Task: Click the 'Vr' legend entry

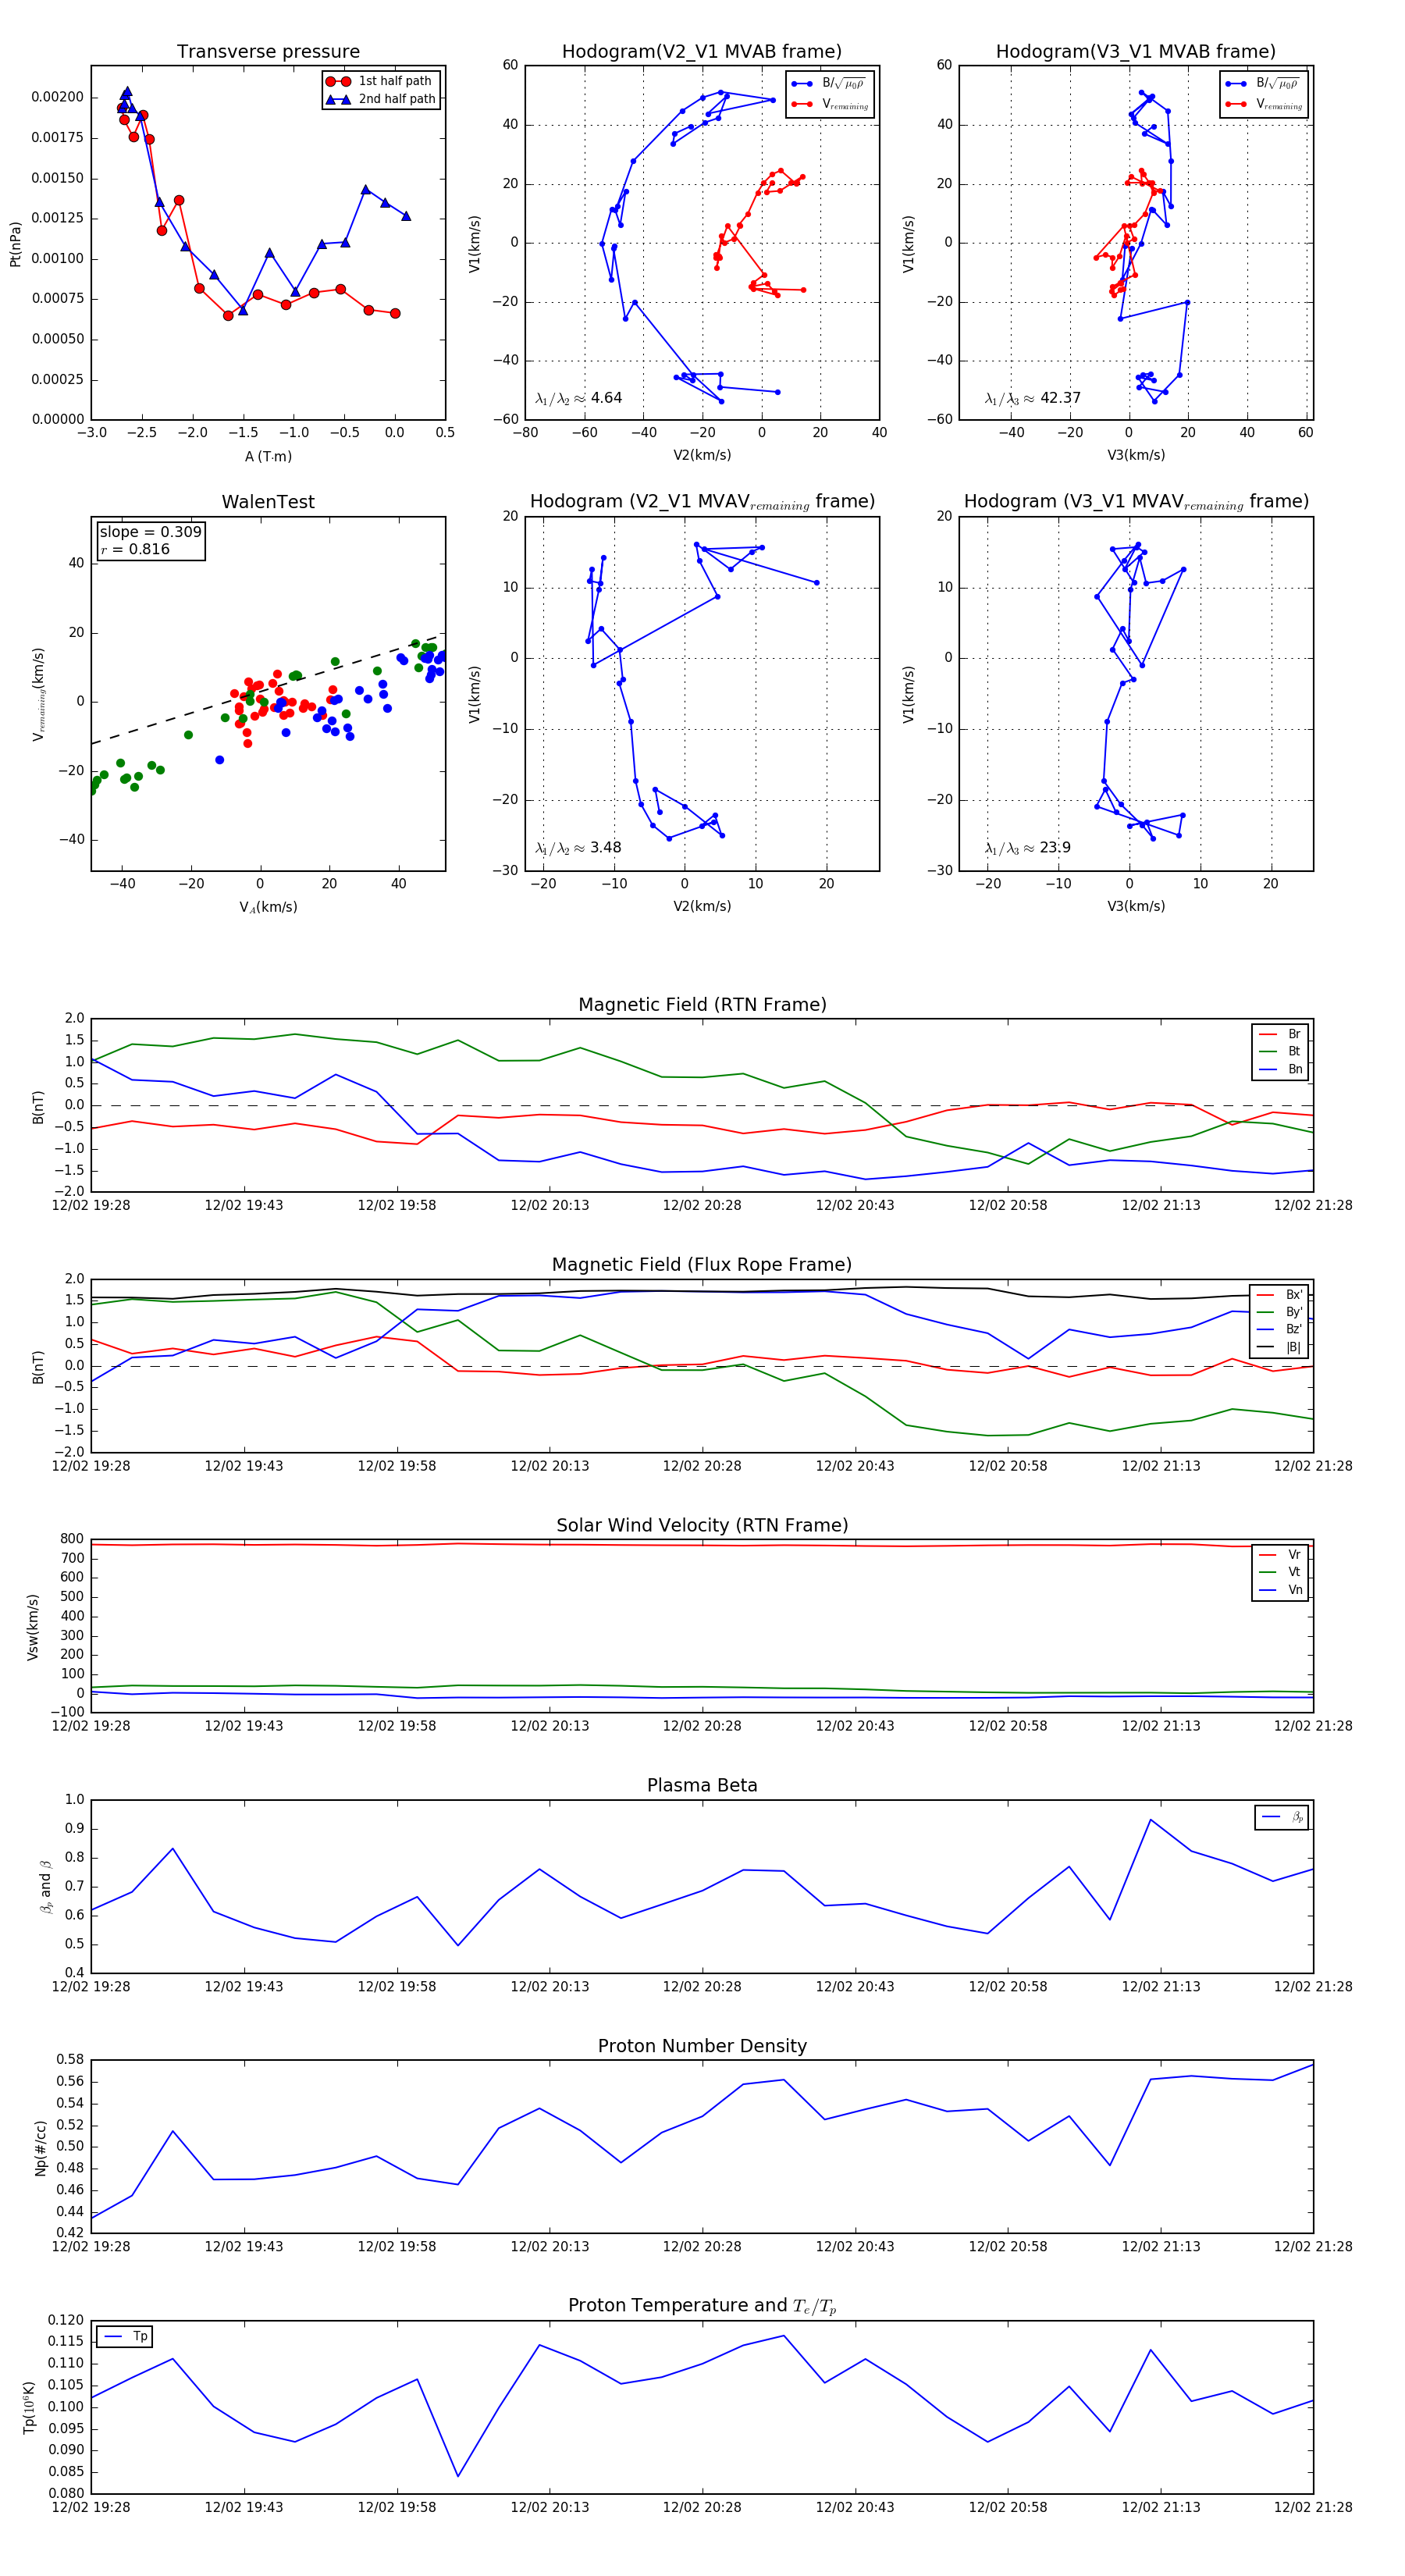Action: [1280, 1555]
